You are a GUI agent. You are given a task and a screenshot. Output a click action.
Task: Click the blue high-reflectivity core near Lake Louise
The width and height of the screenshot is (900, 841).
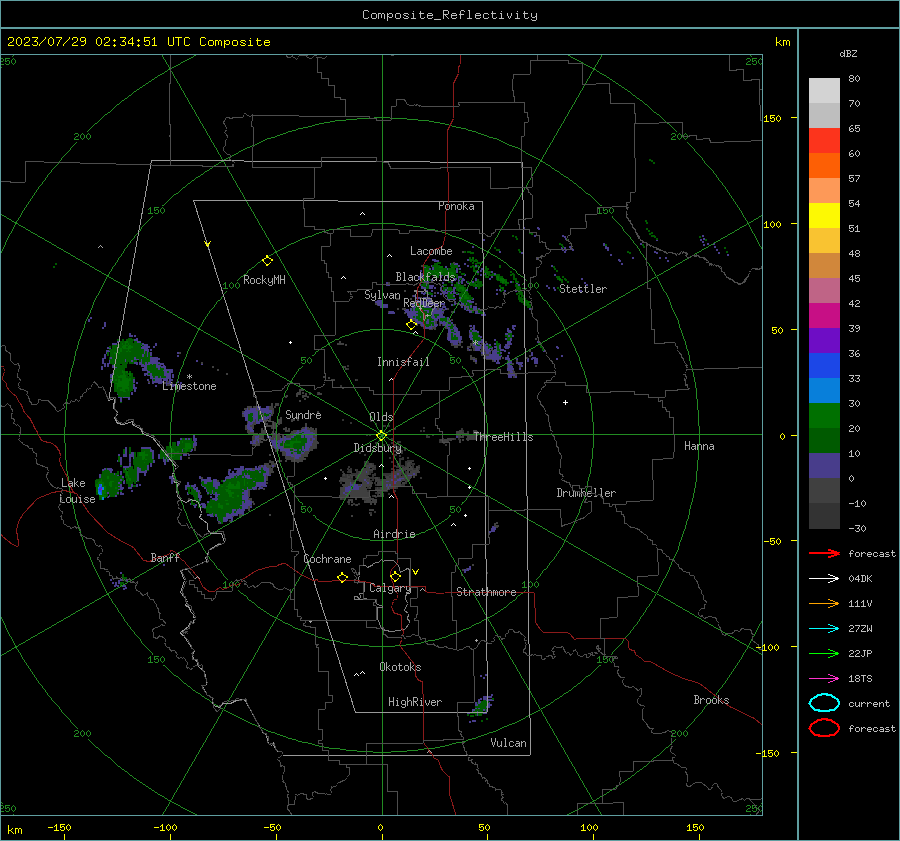[x=100, y=489]
